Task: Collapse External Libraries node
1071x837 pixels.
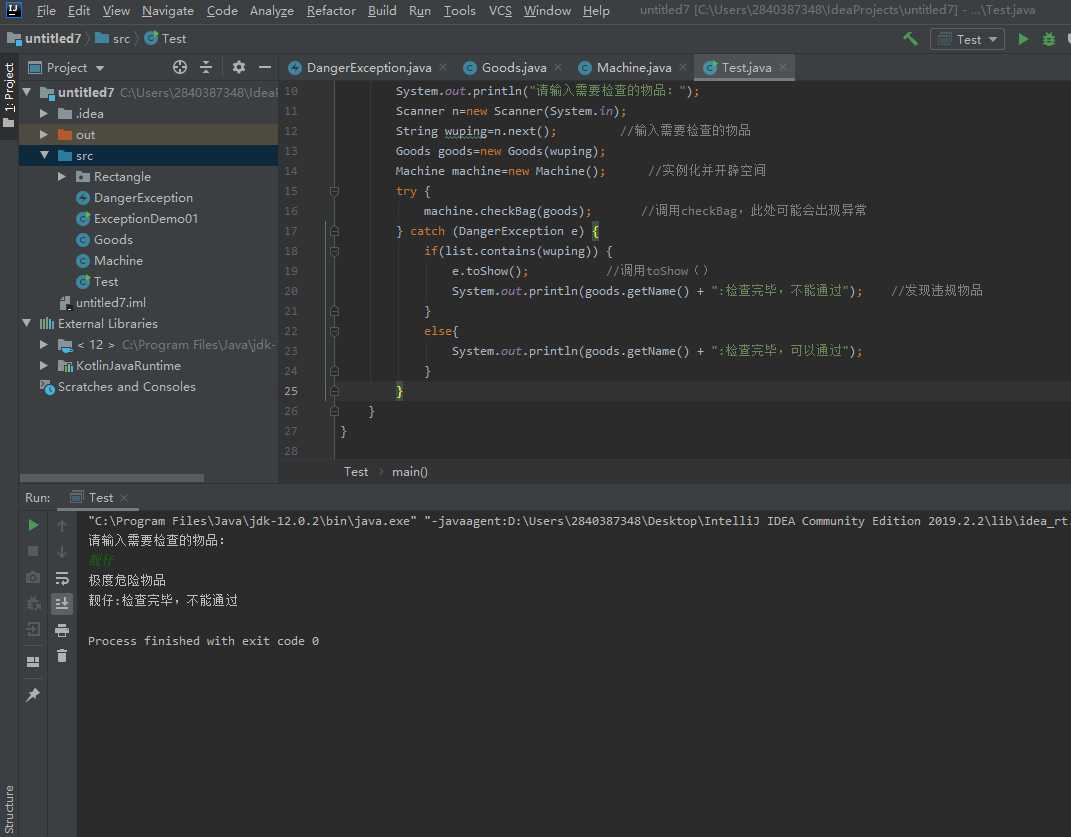Action: [27, 323]
